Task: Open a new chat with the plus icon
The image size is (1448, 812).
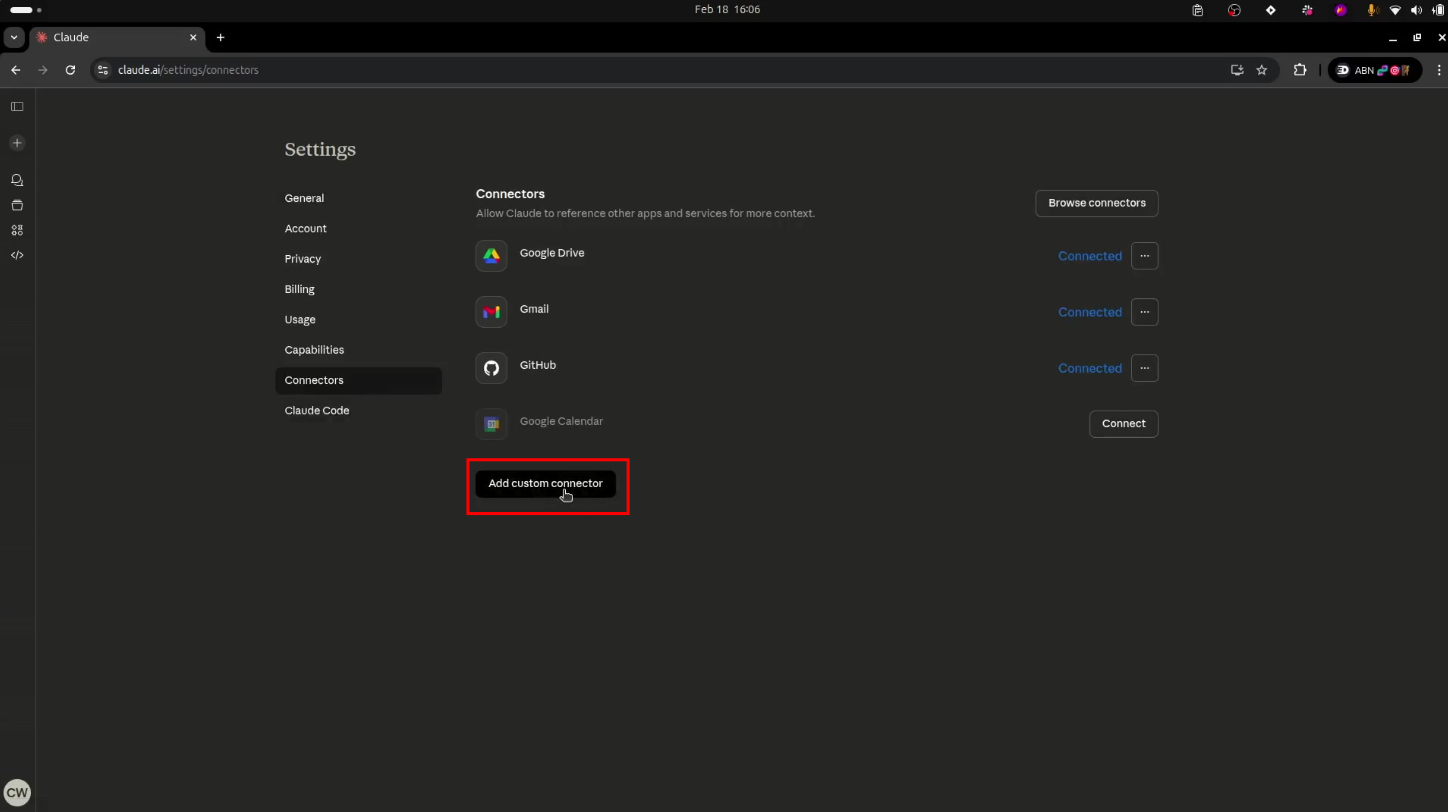Action: tap(16, 142)
